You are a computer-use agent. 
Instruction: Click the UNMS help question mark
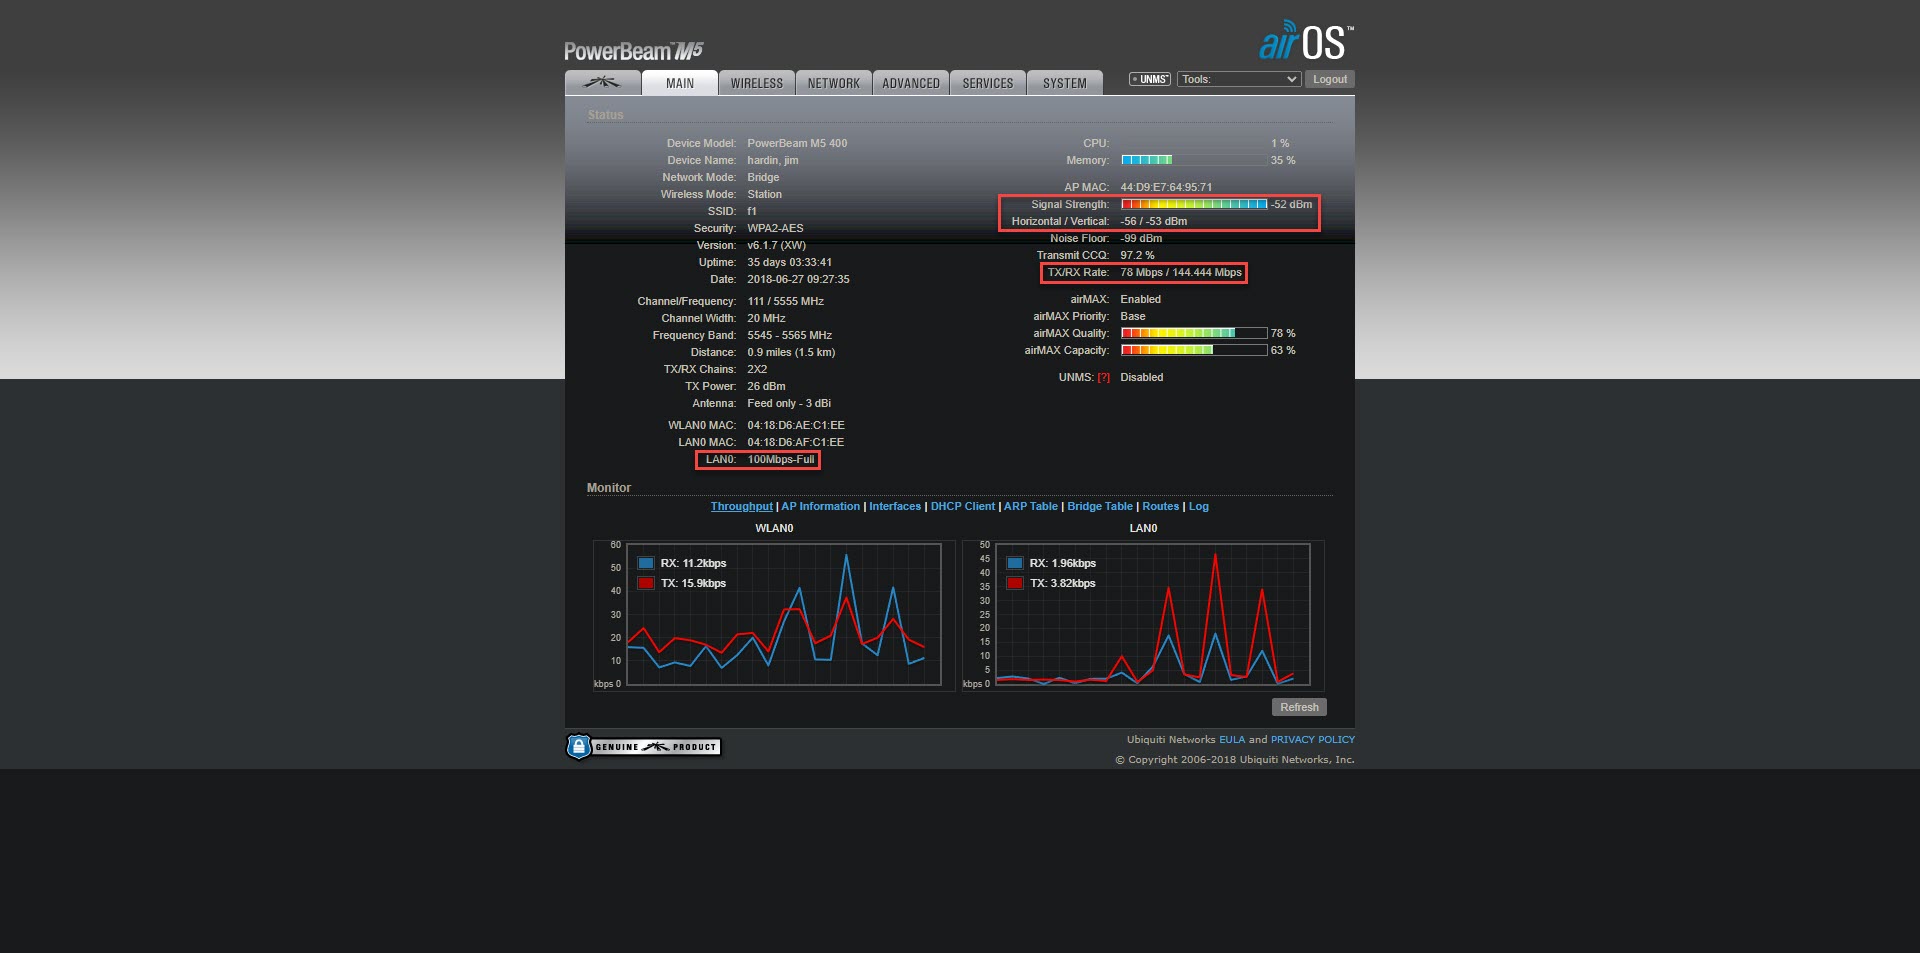pyautogui.click(x=1103, y=378)
